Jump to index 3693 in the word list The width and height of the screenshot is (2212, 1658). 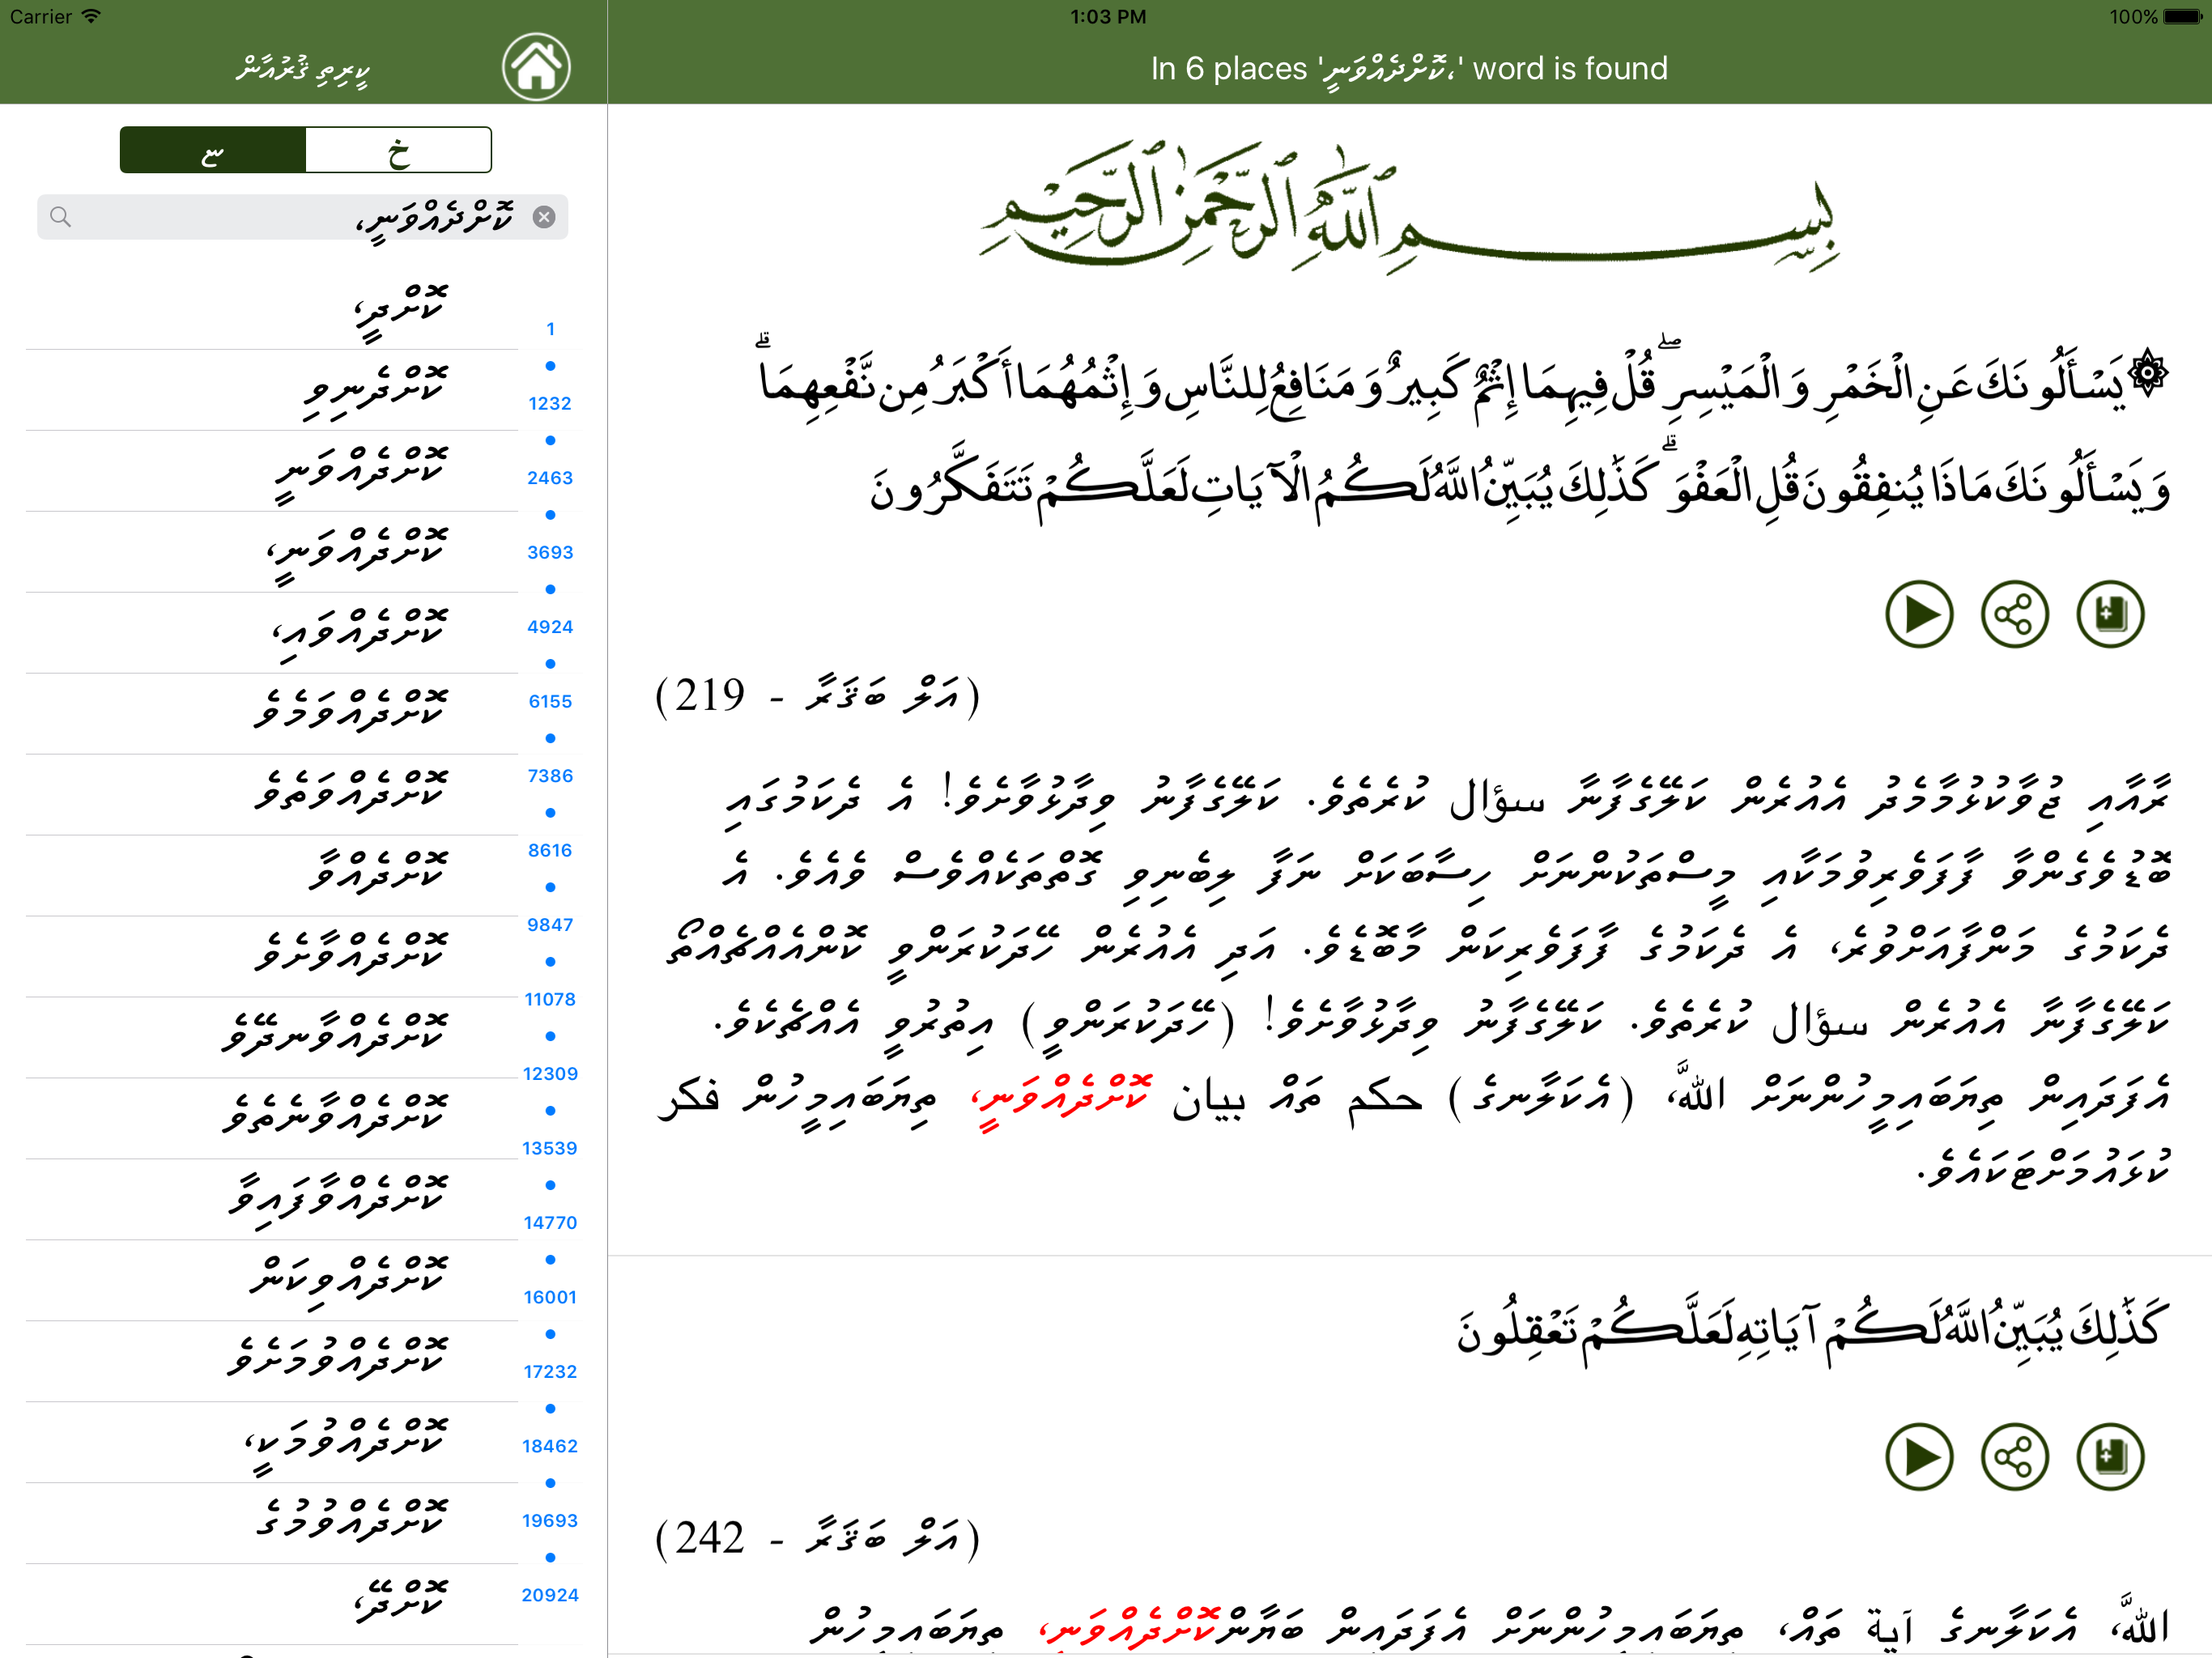pyautogui.click(x=550, y=552)
